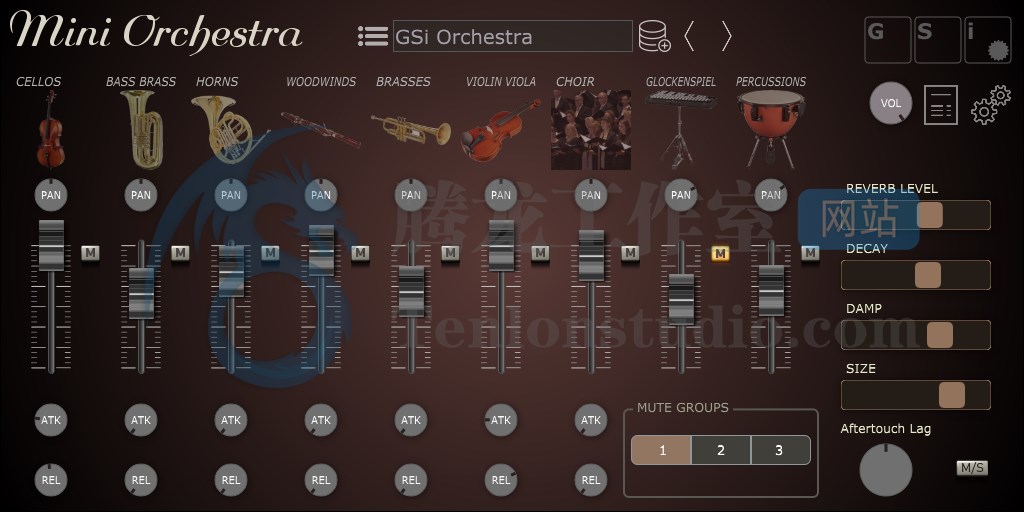The image size is (1024, 512).
Task: Click the Size slider
Action: click(916, 395)
